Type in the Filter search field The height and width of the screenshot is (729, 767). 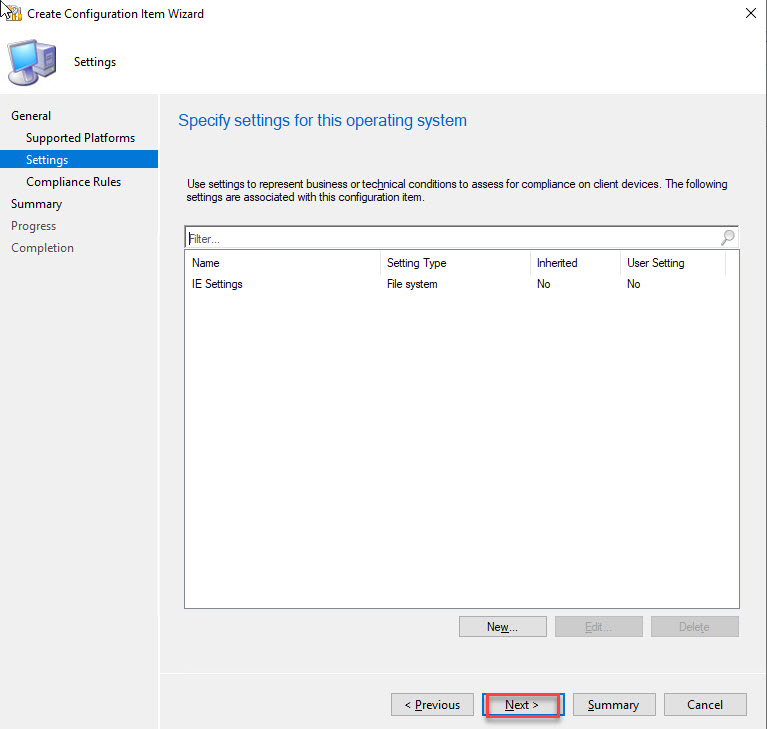click(450, 238)
